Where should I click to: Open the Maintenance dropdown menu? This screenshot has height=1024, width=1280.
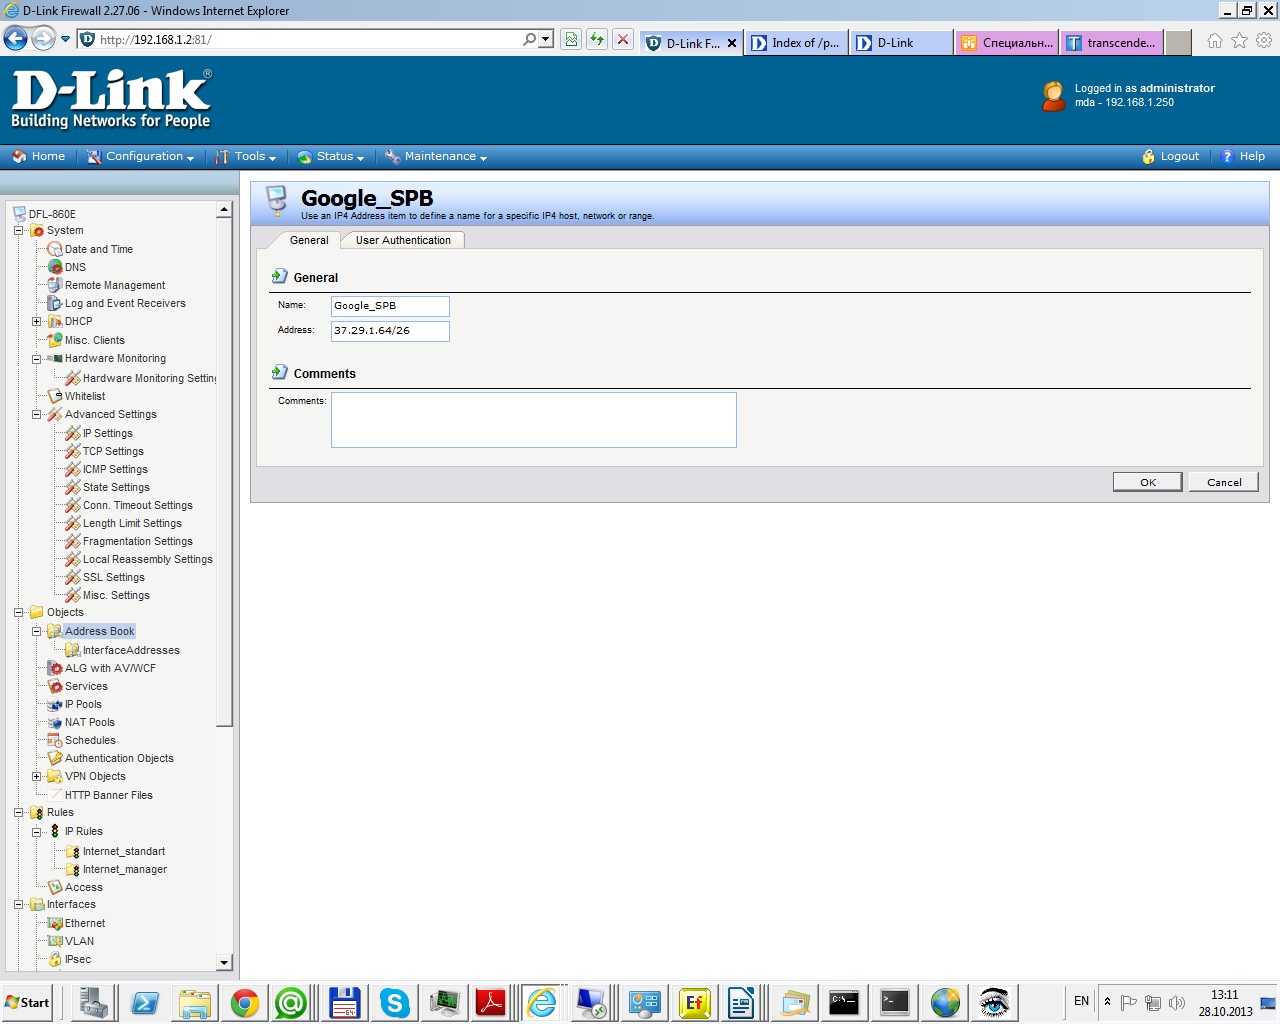pyautogui.click(x=436, y=157)
